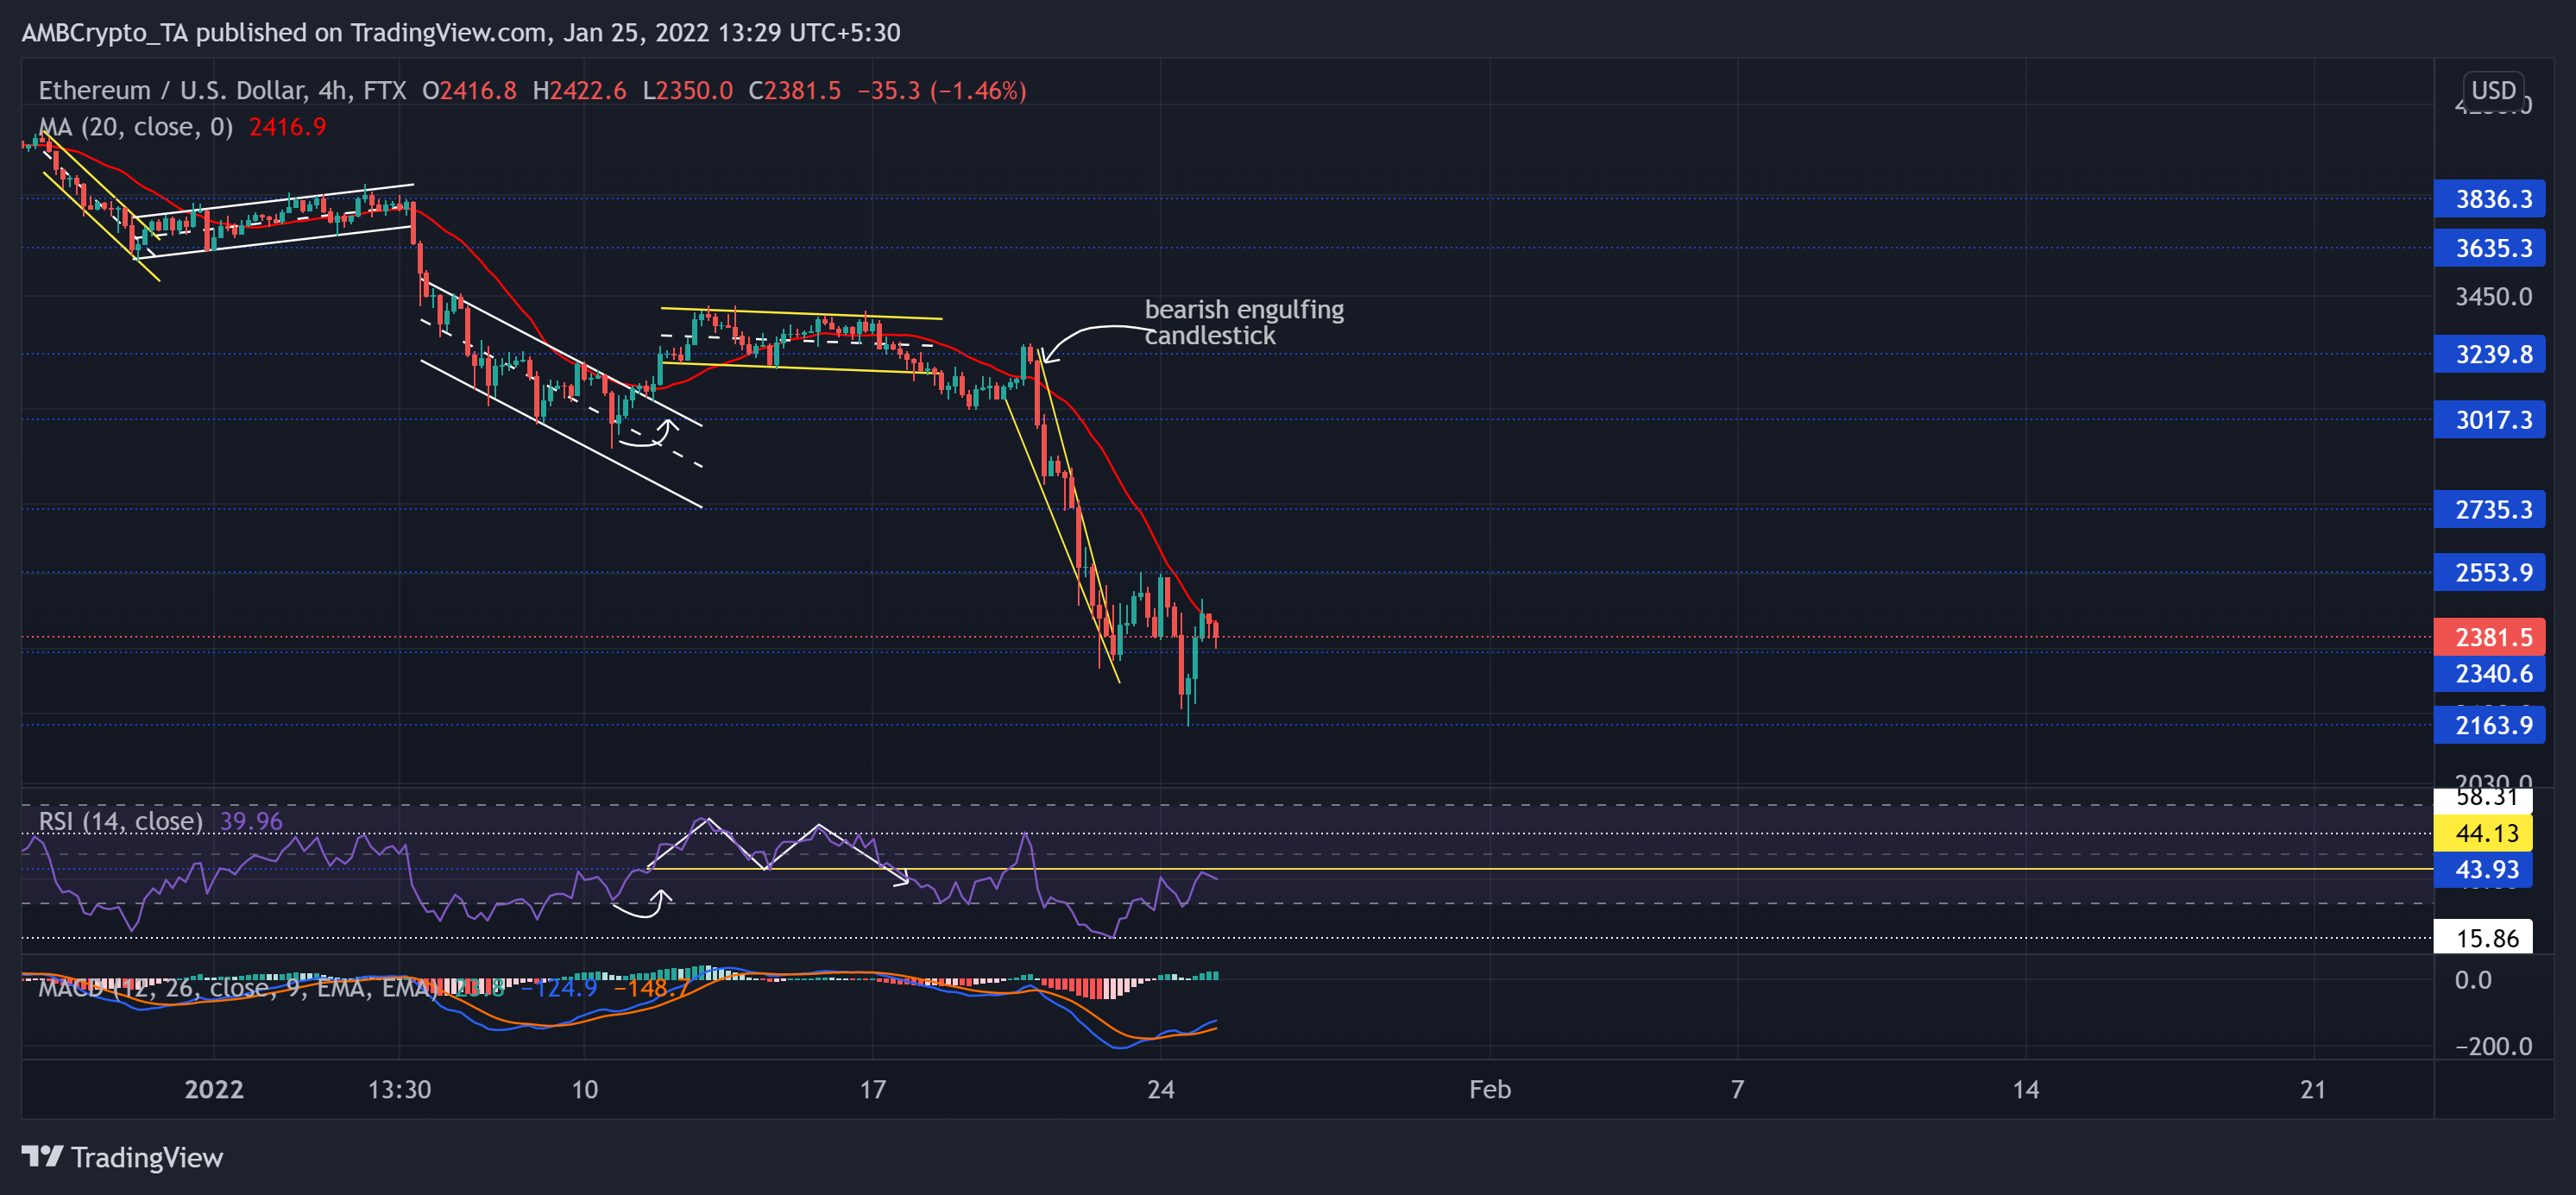This screenshot has width=2576, height=1195.
Task: Click the 14 date axis label
Action: (2025, 1090)
